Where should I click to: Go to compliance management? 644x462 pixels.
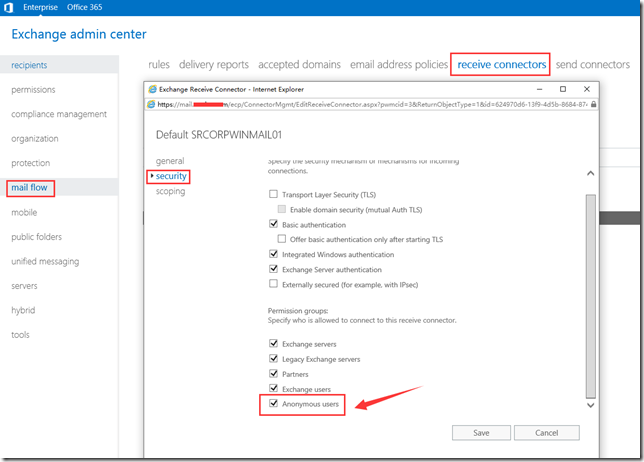click(59, 114)
